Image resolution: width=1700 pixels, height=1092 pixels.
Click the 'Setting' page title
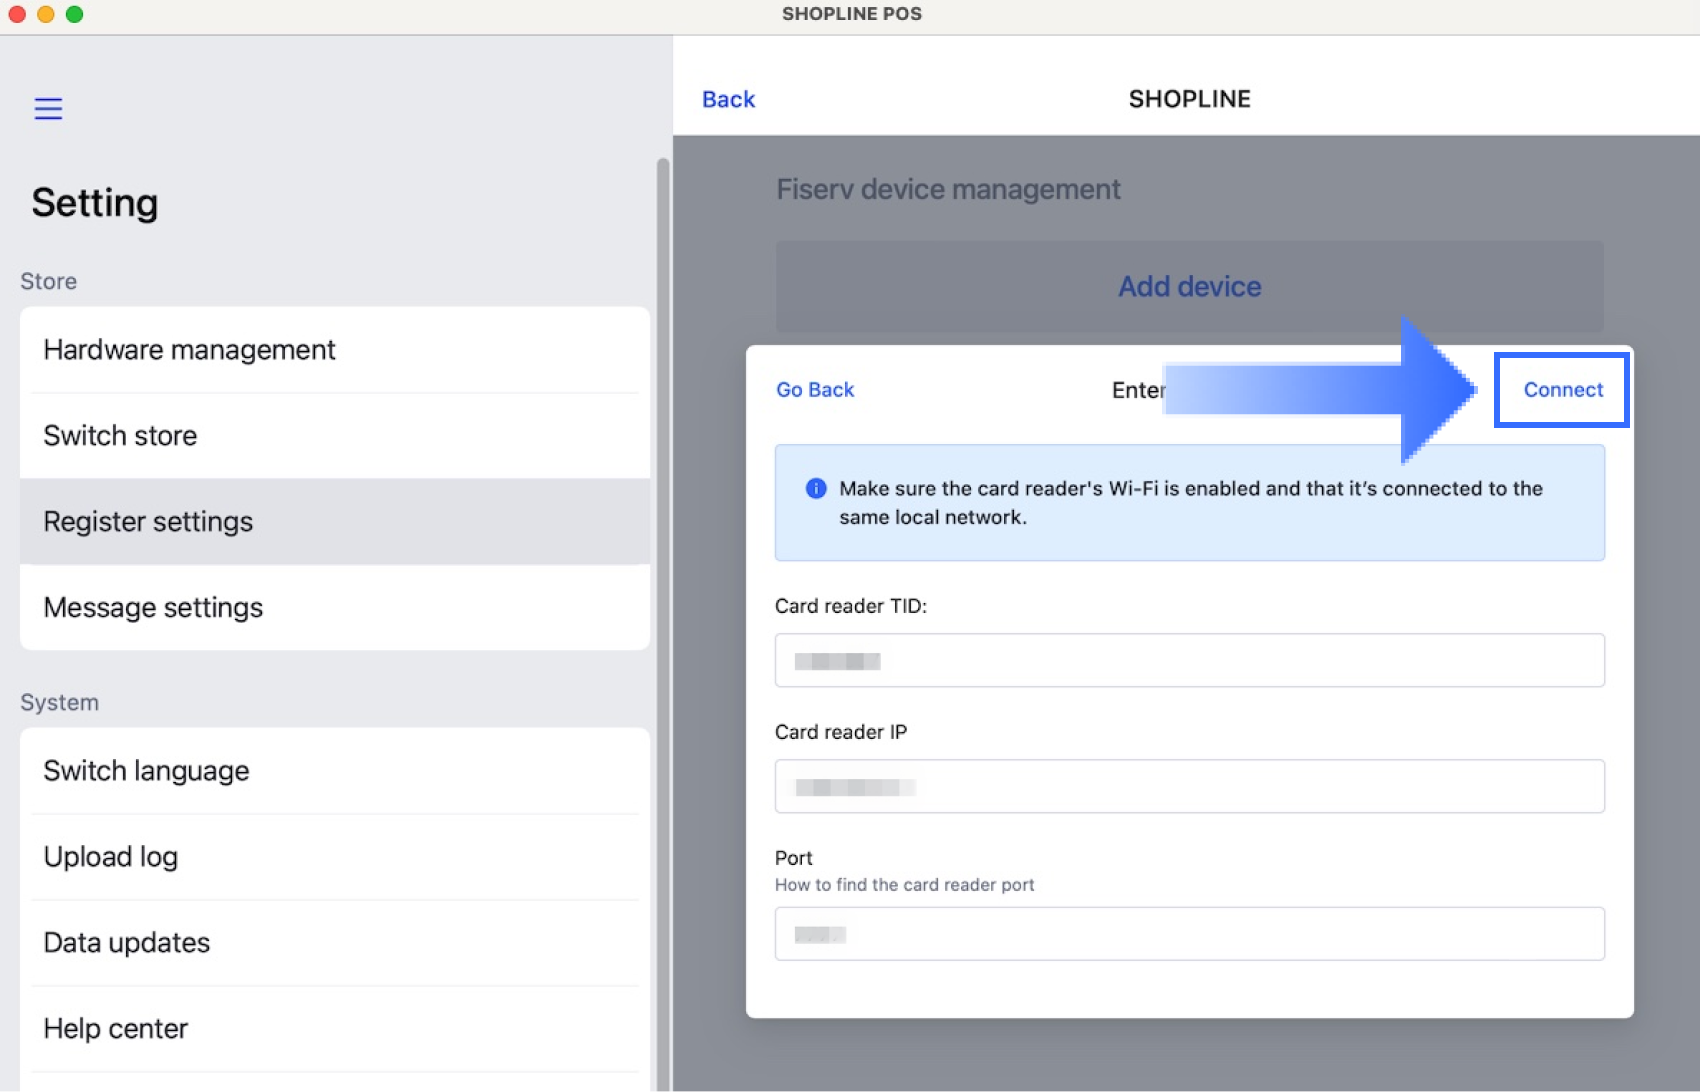95,203
